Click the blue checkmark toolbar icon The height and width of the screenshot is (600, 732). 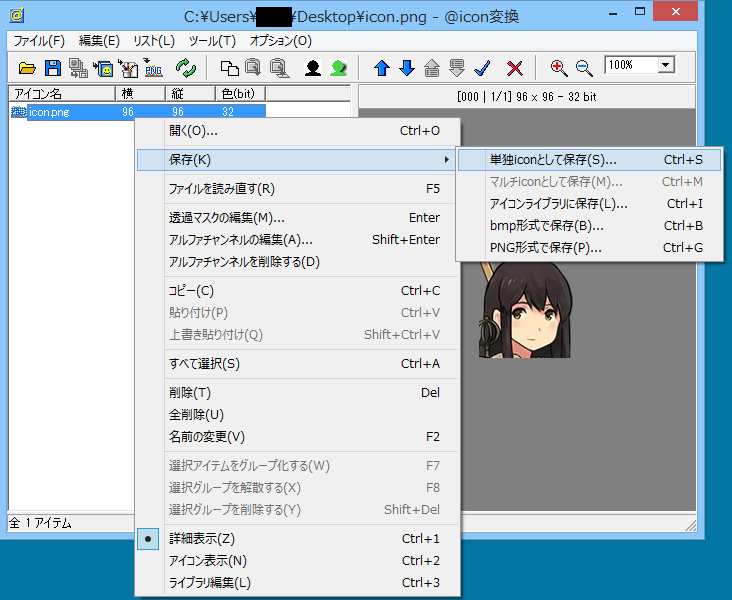482,68
